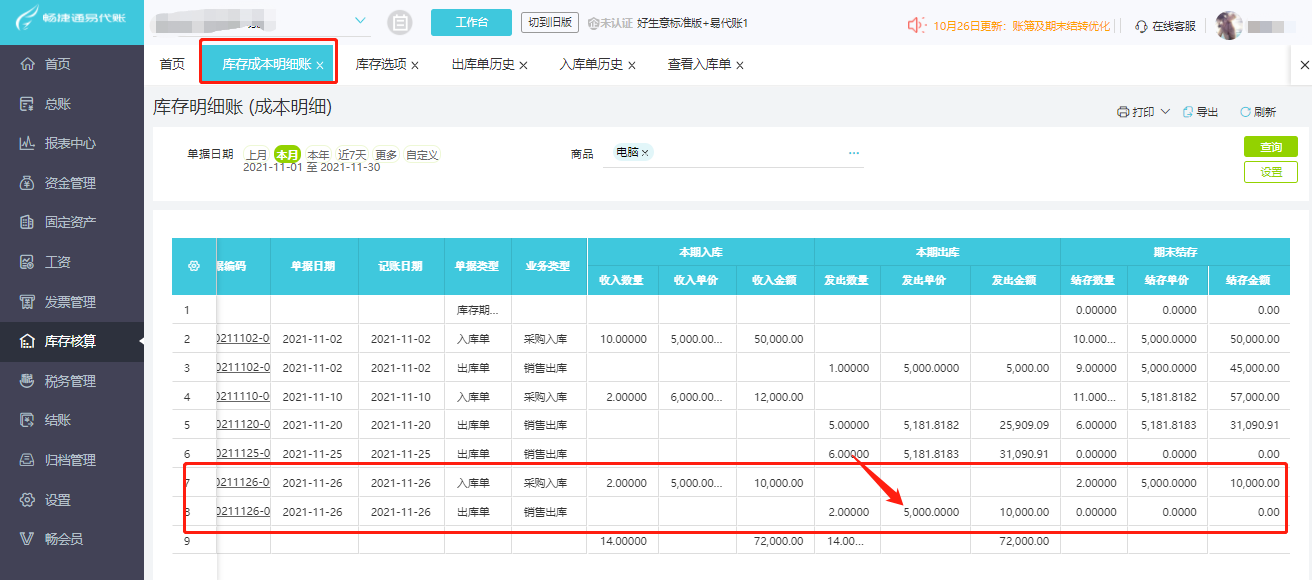1312x580 pixels.
Task: Click the 切到旧版 button
Action: [550, 22]
